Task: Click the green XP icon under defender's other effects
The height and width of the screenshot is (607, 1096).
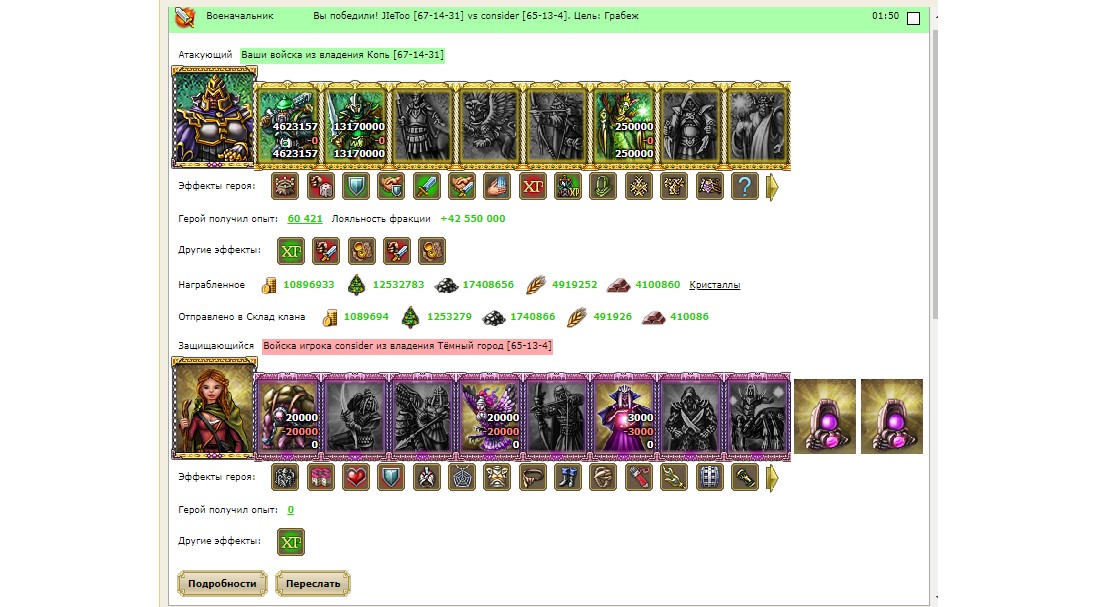Action: pos(291,542)
